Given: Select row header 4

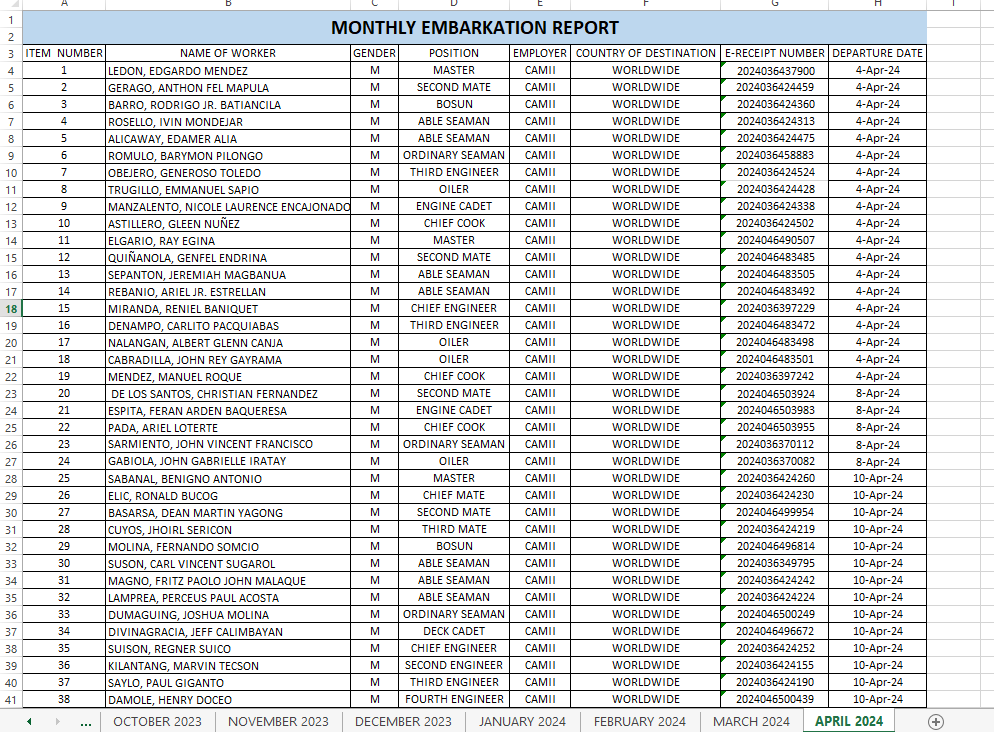Looking at the screenshot, I should 11,70.
